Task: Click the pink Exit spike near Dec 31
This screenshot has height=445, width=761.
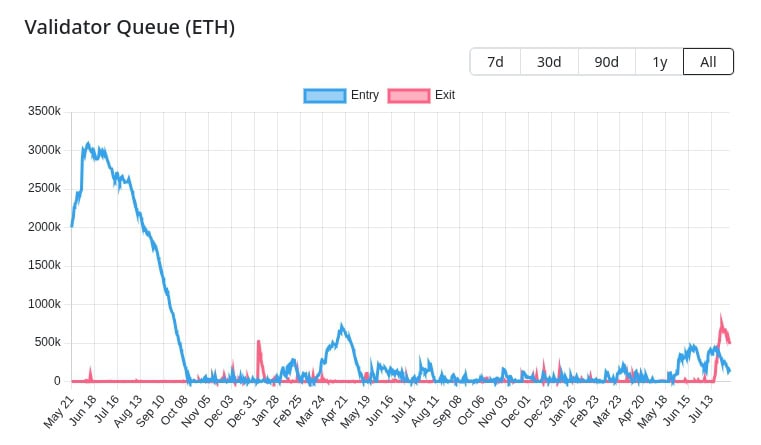Action: coord(259,342)
